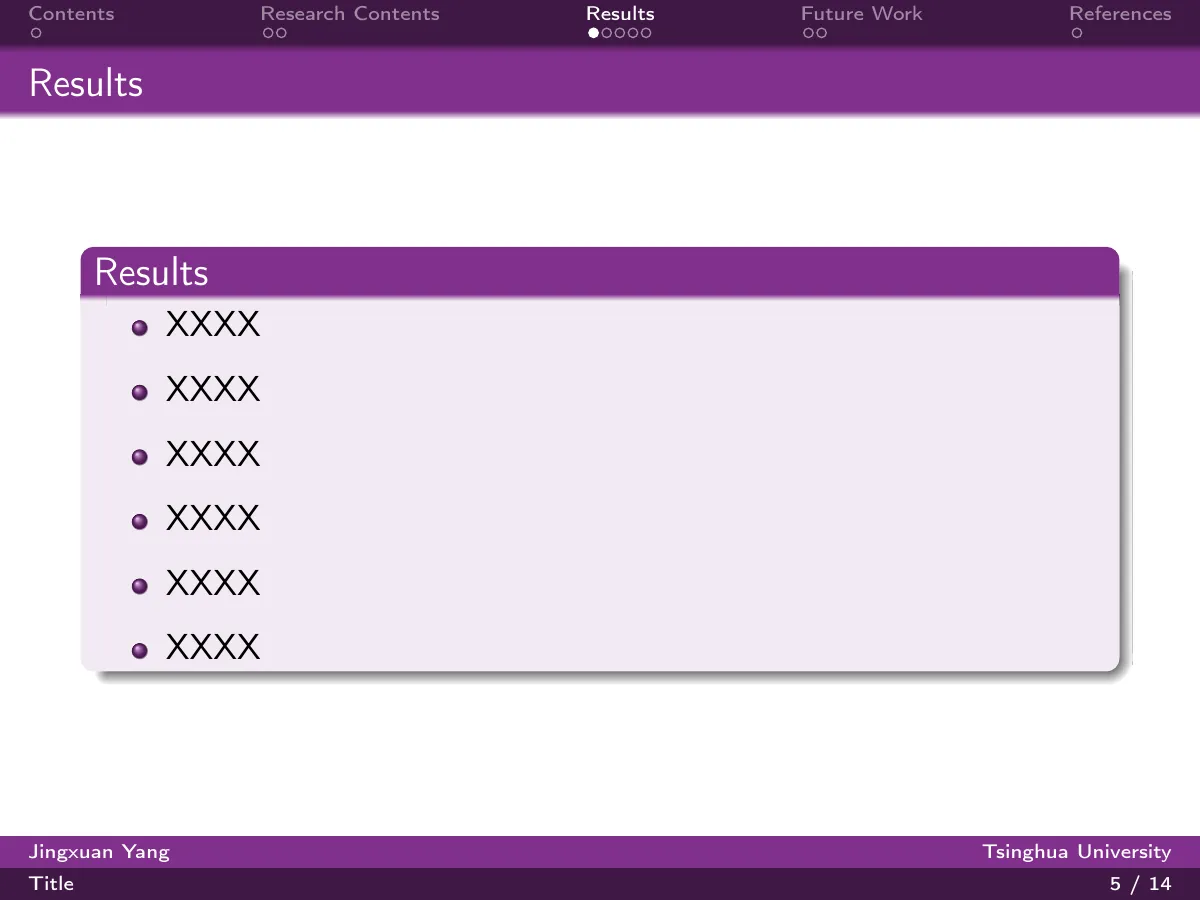Click the large Results frame title heading
1200x900 pixels.
click(86, 83)
